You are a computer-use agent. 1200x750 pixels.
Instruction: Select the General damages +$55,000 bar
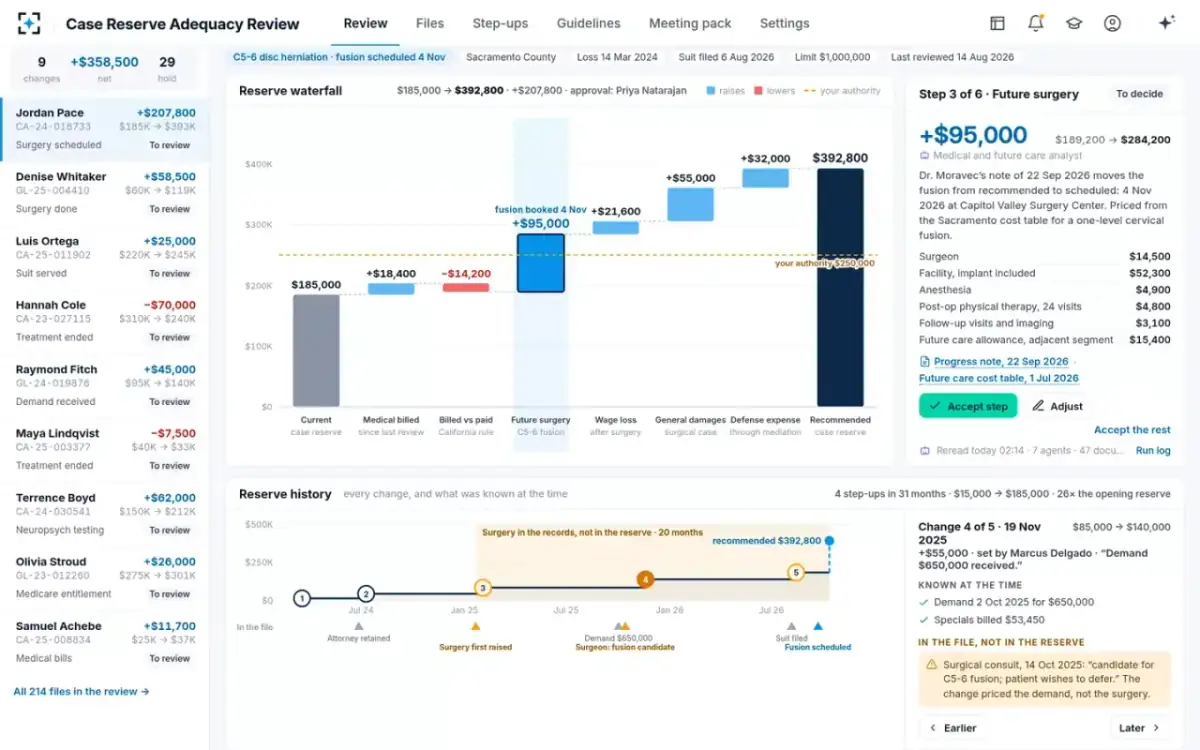691,204
